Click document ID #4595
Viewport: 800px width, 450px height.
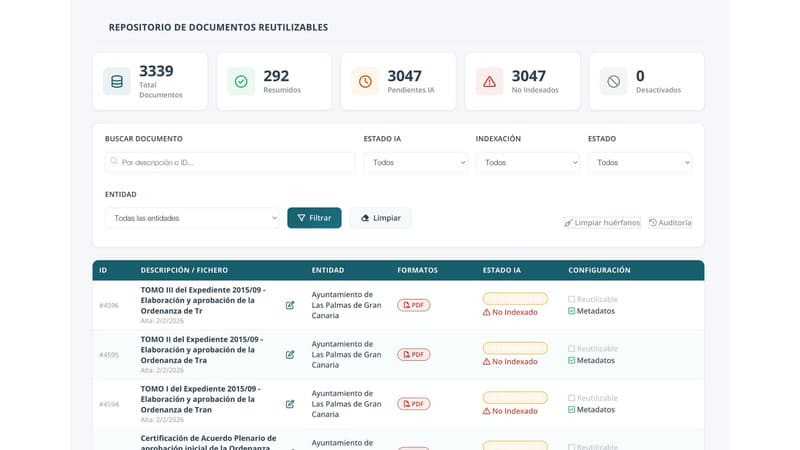(109, 355)
